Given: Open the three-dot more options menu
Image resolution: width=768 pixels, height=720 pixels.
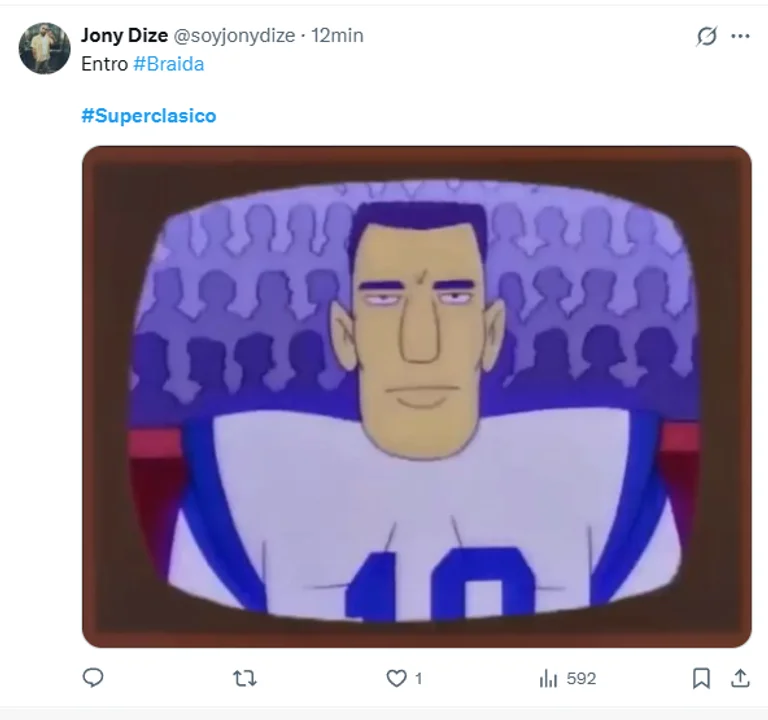Looking at the screenshot, I should click(740, 36).
